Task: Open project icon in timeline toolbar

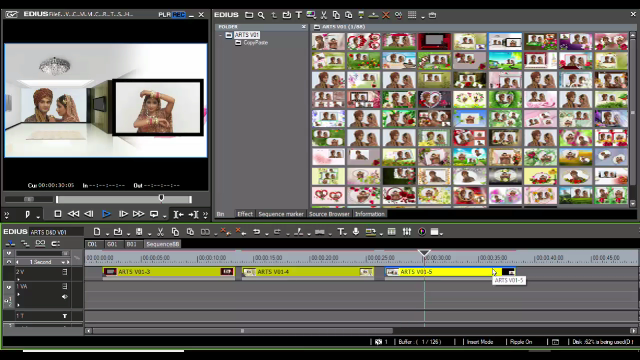Action: pos(118,232)
